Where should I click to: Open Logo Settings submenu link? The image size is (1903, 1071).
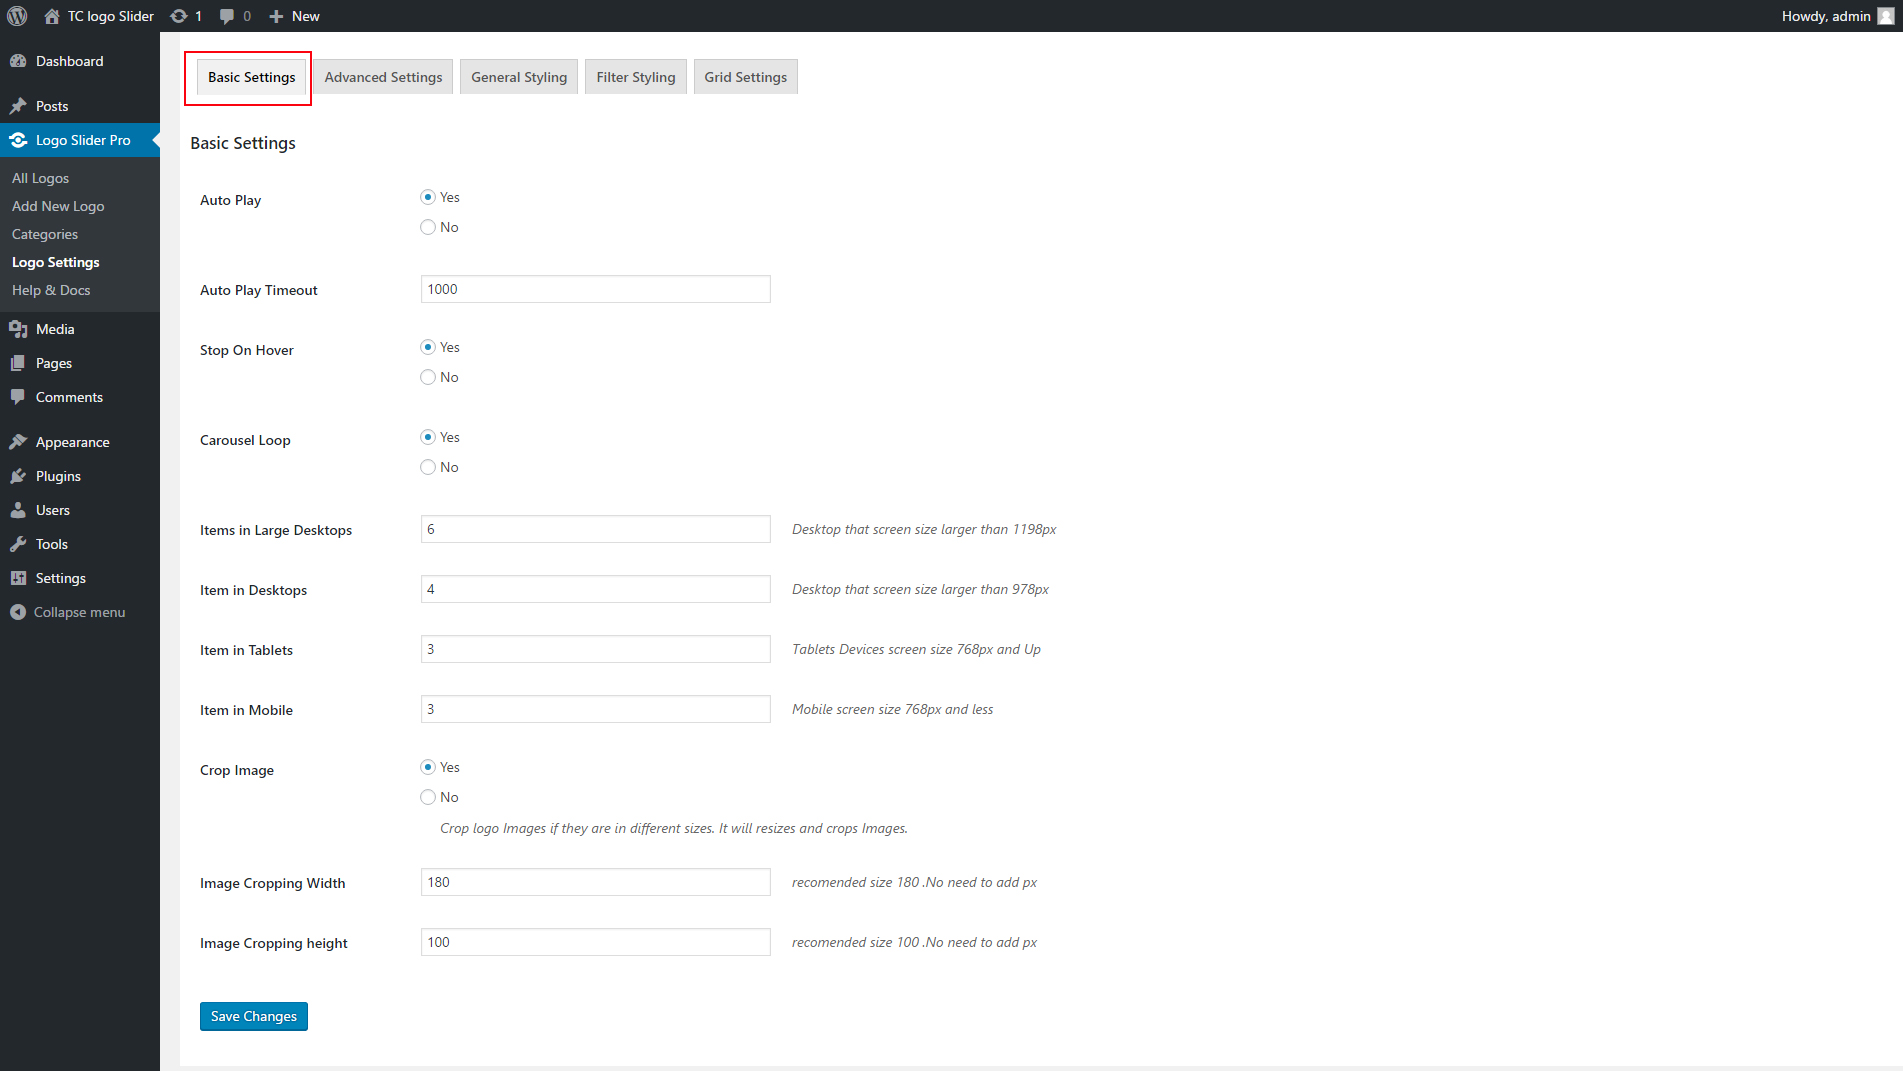click(56, 262)
